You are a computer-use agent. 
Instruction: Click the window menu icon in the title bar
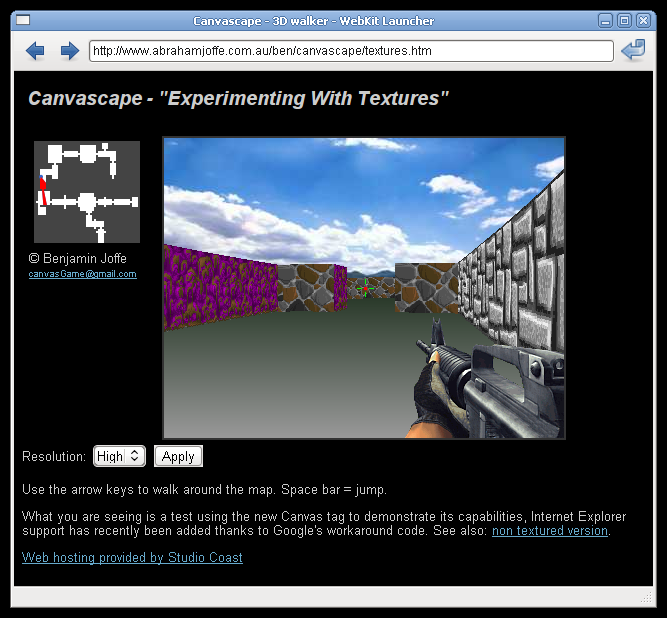click(23, 20)
